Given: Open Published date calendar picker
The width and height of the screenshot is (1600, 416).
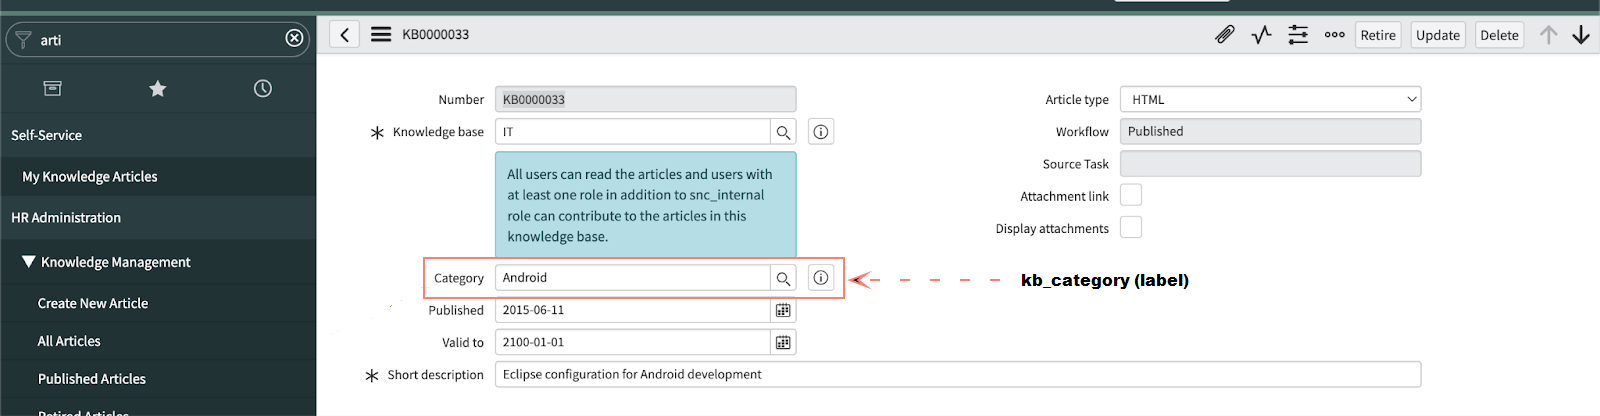Looking at the screenshot, I should coord(783,311).
